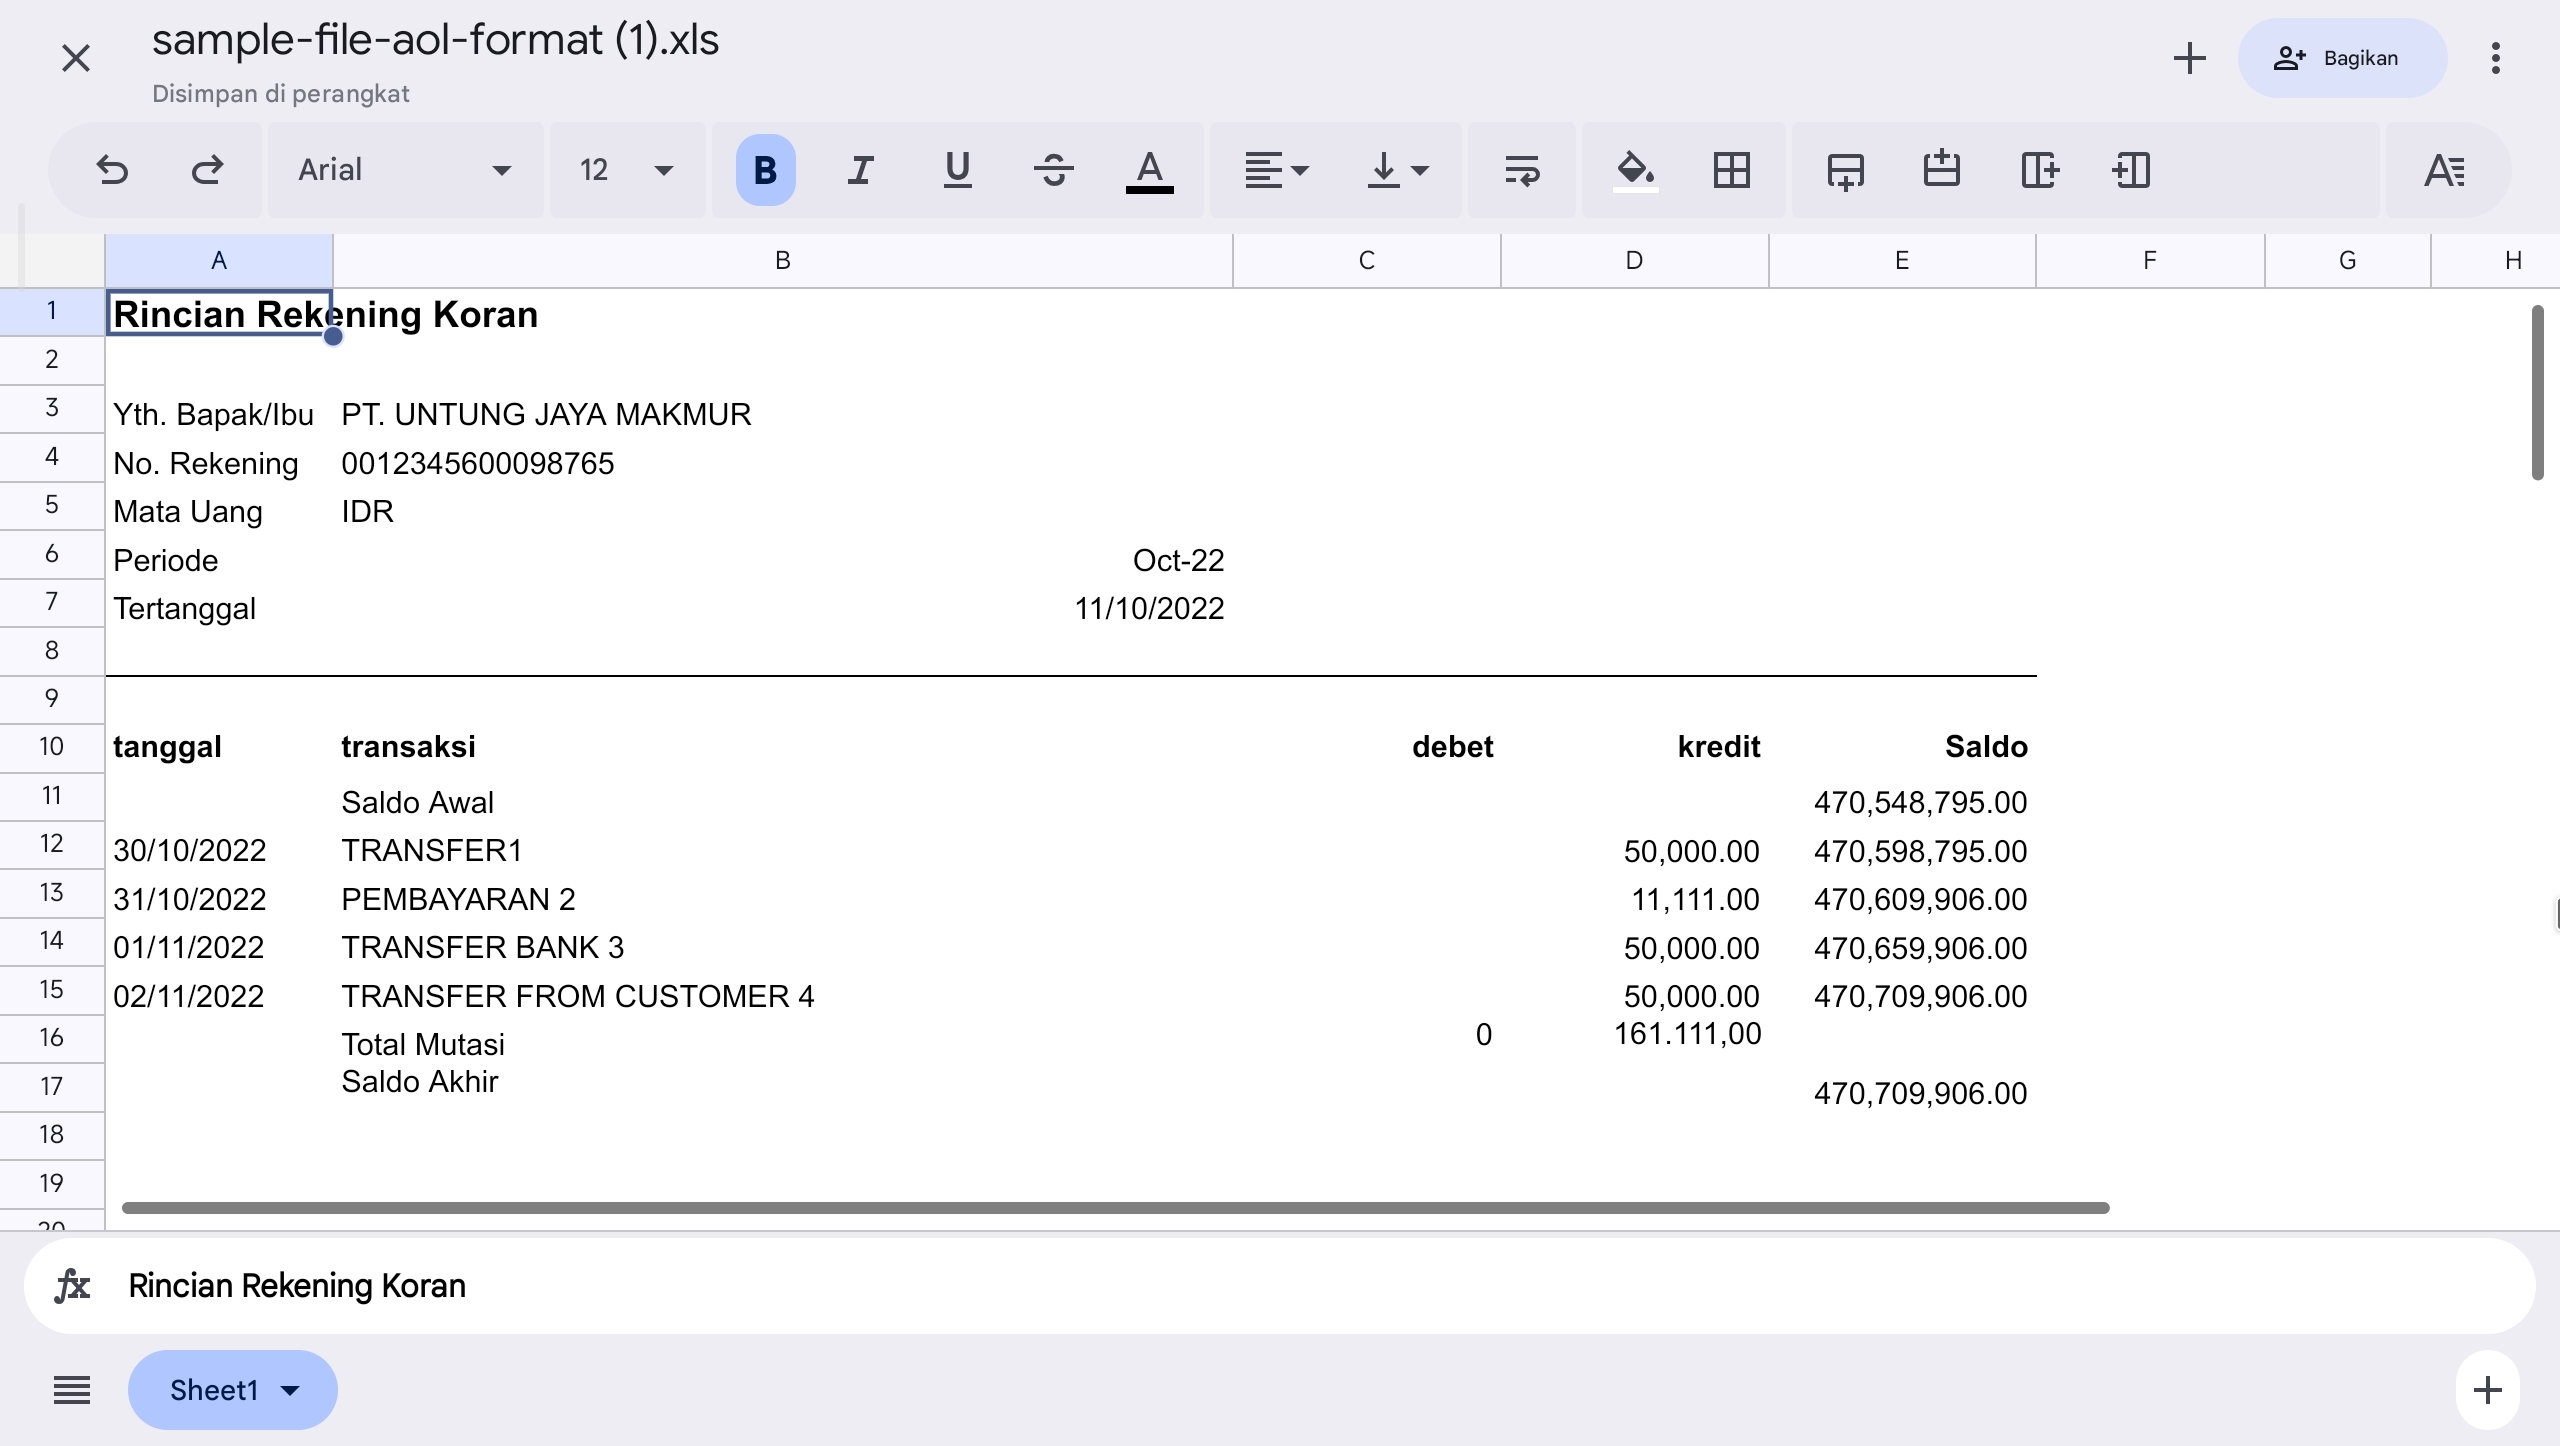
Task: Open the all sheets list icon
Action: (x=72, y=1390)
